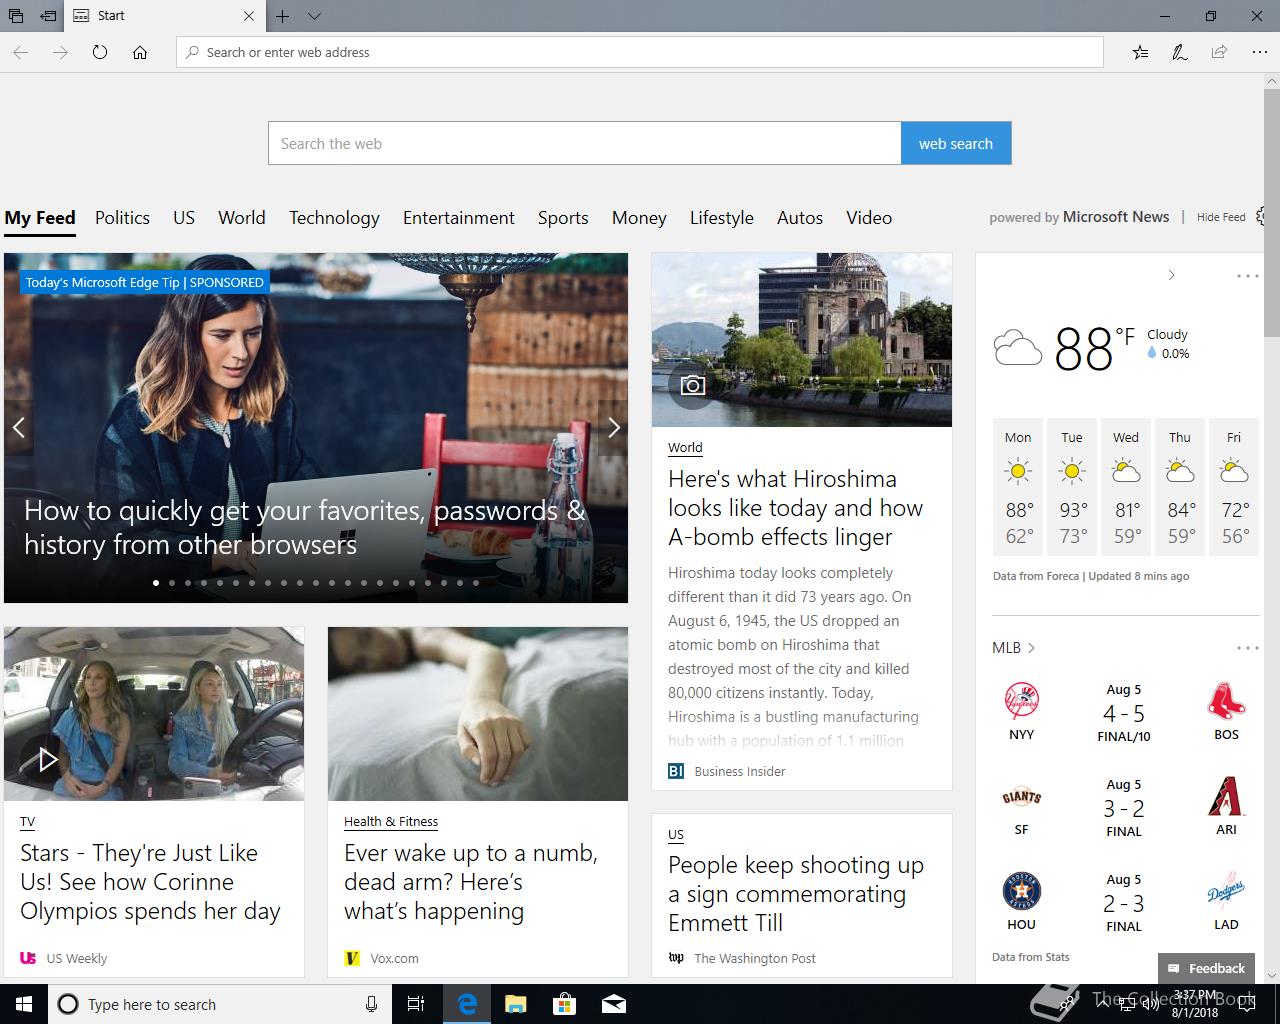Click the web search button

tap(956, 143)
